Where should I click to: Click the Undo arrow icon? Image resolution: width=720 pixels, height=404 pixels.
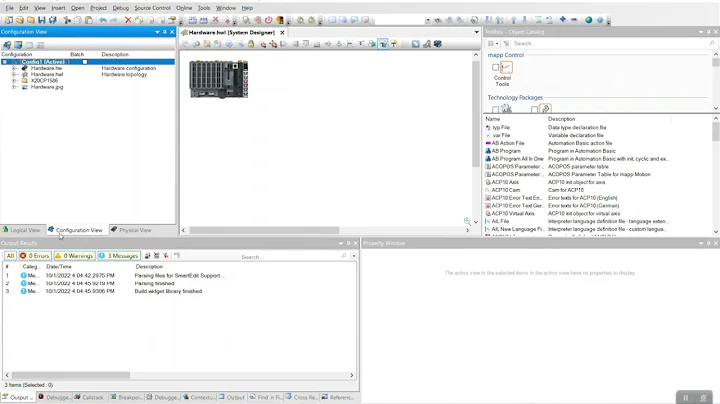click(103, 20)
